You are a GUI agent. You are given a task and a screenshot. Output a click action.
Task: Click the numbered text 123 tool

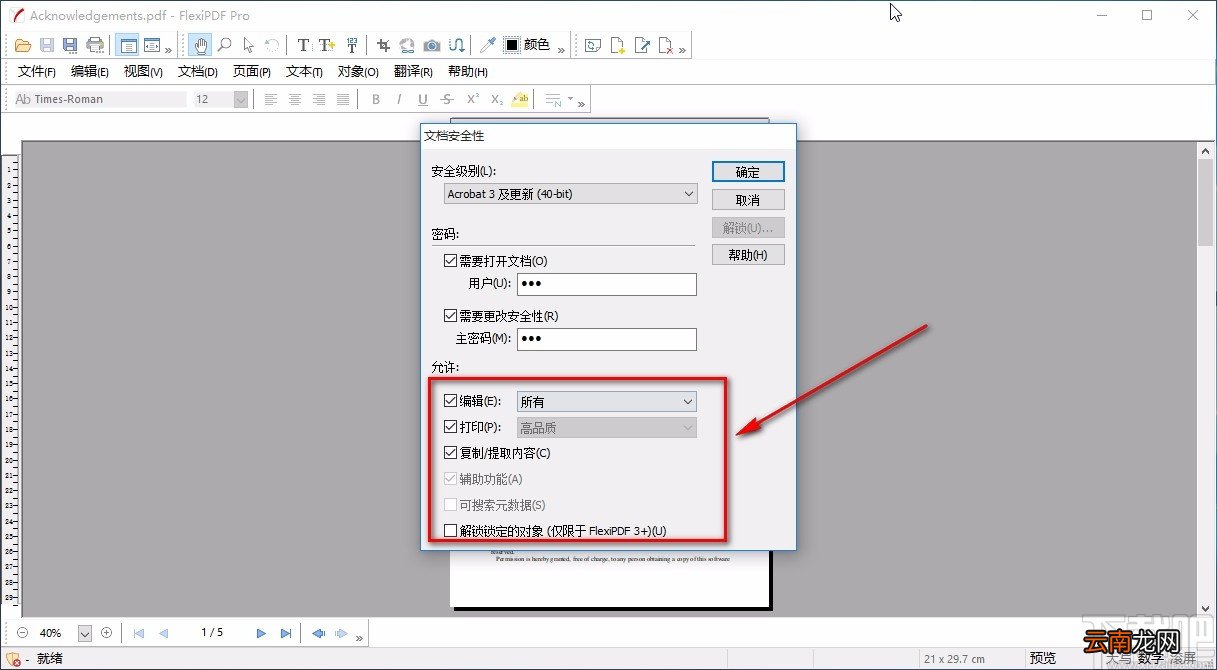[351, 45]
